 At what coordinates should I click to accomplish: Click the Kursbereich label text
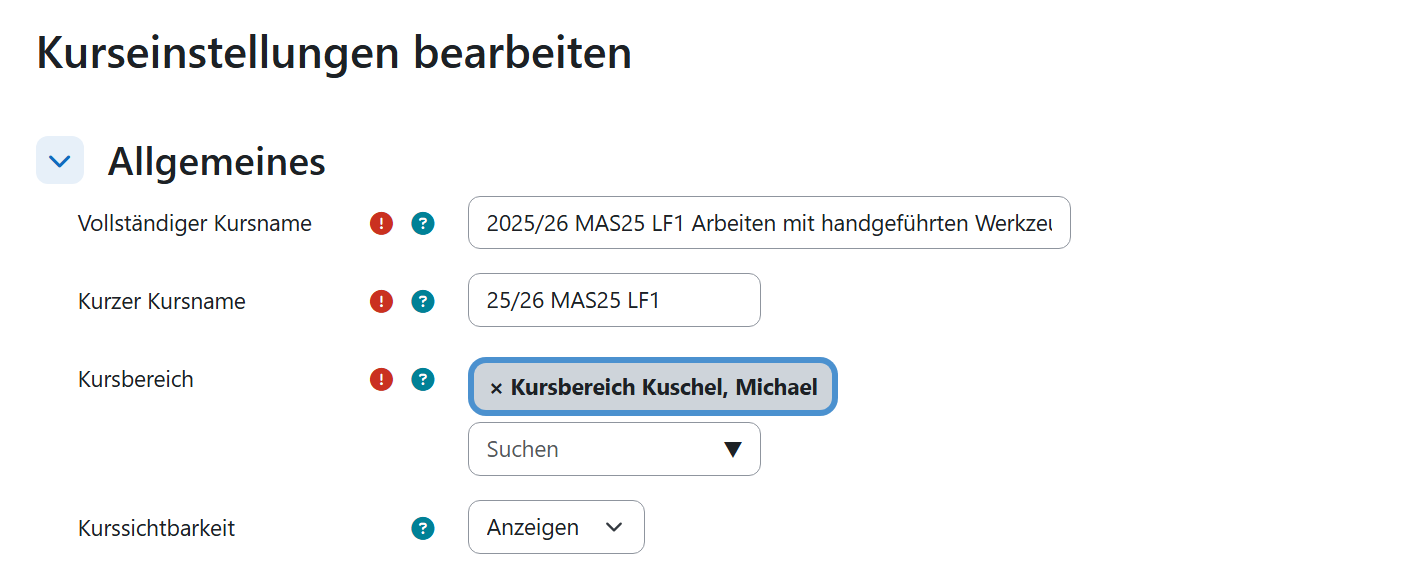click(136, 379)
